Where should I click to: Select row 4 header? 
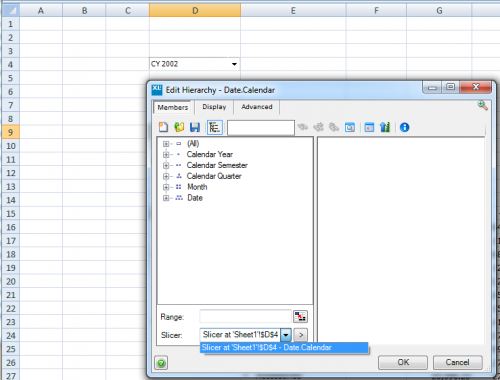tap(11, 65)
